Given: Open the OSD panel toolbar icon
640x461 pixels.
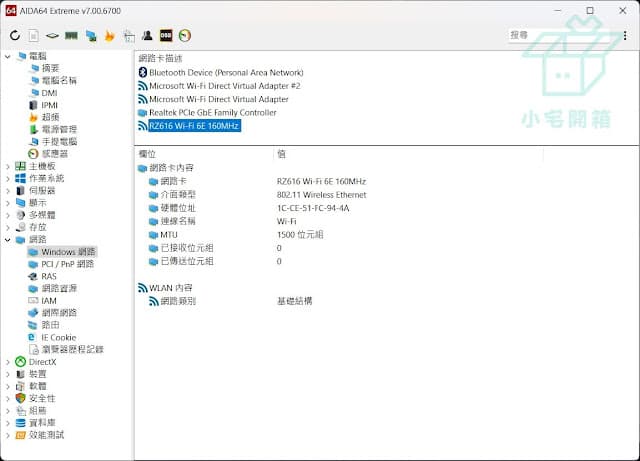Looking at the screenshot, I should [166, 36].
